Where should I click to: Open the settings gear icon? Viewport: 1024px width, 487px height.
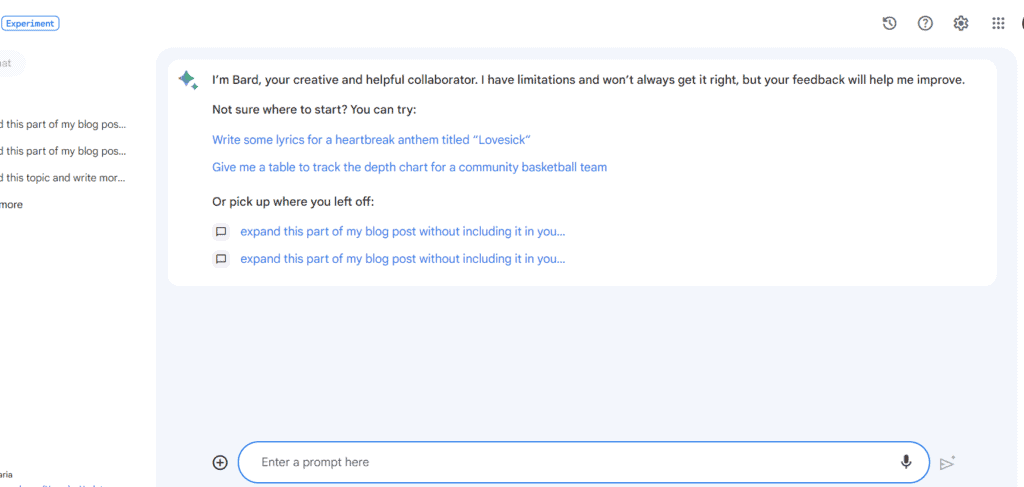[x=961, y=24]
